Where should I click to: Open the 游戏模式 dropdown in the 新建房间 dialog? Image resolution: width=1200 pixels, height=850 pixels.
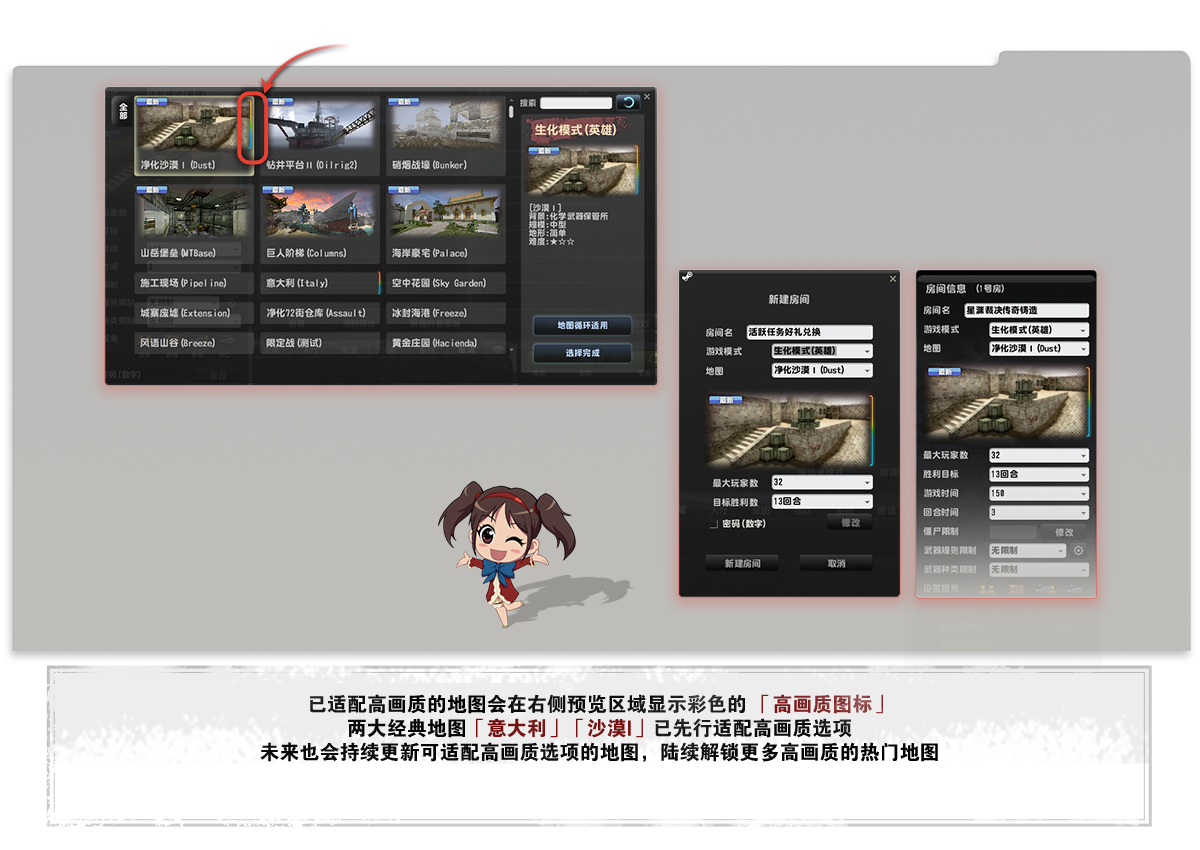pos(822,351)
